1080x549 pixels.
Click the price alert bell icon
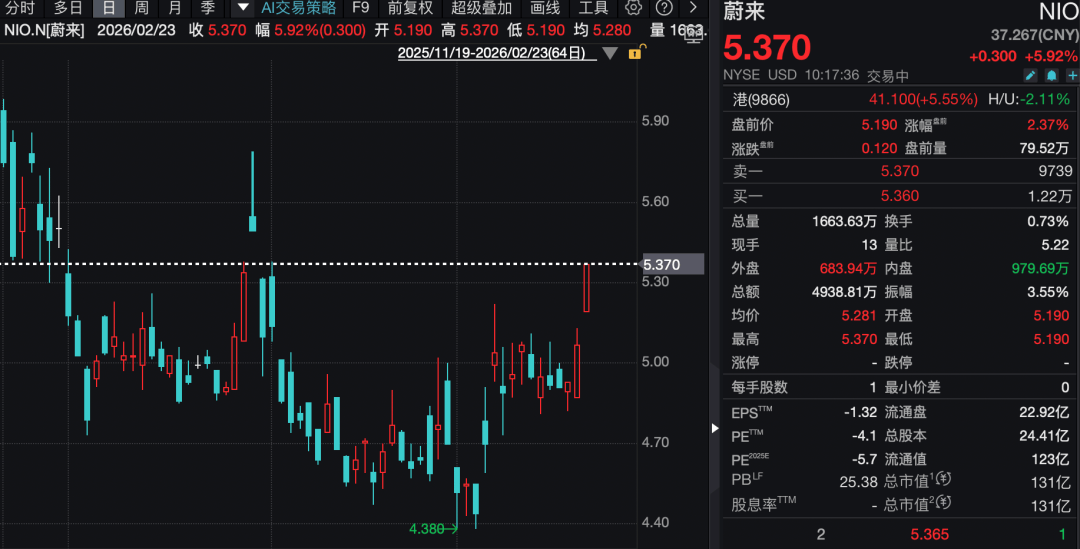coord(1051,75)
